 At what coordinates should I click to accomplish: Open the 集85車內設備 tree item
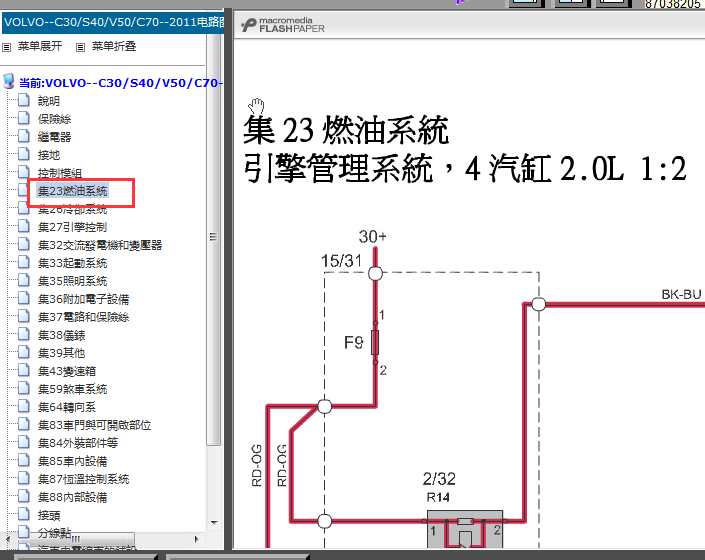(72, 461)
